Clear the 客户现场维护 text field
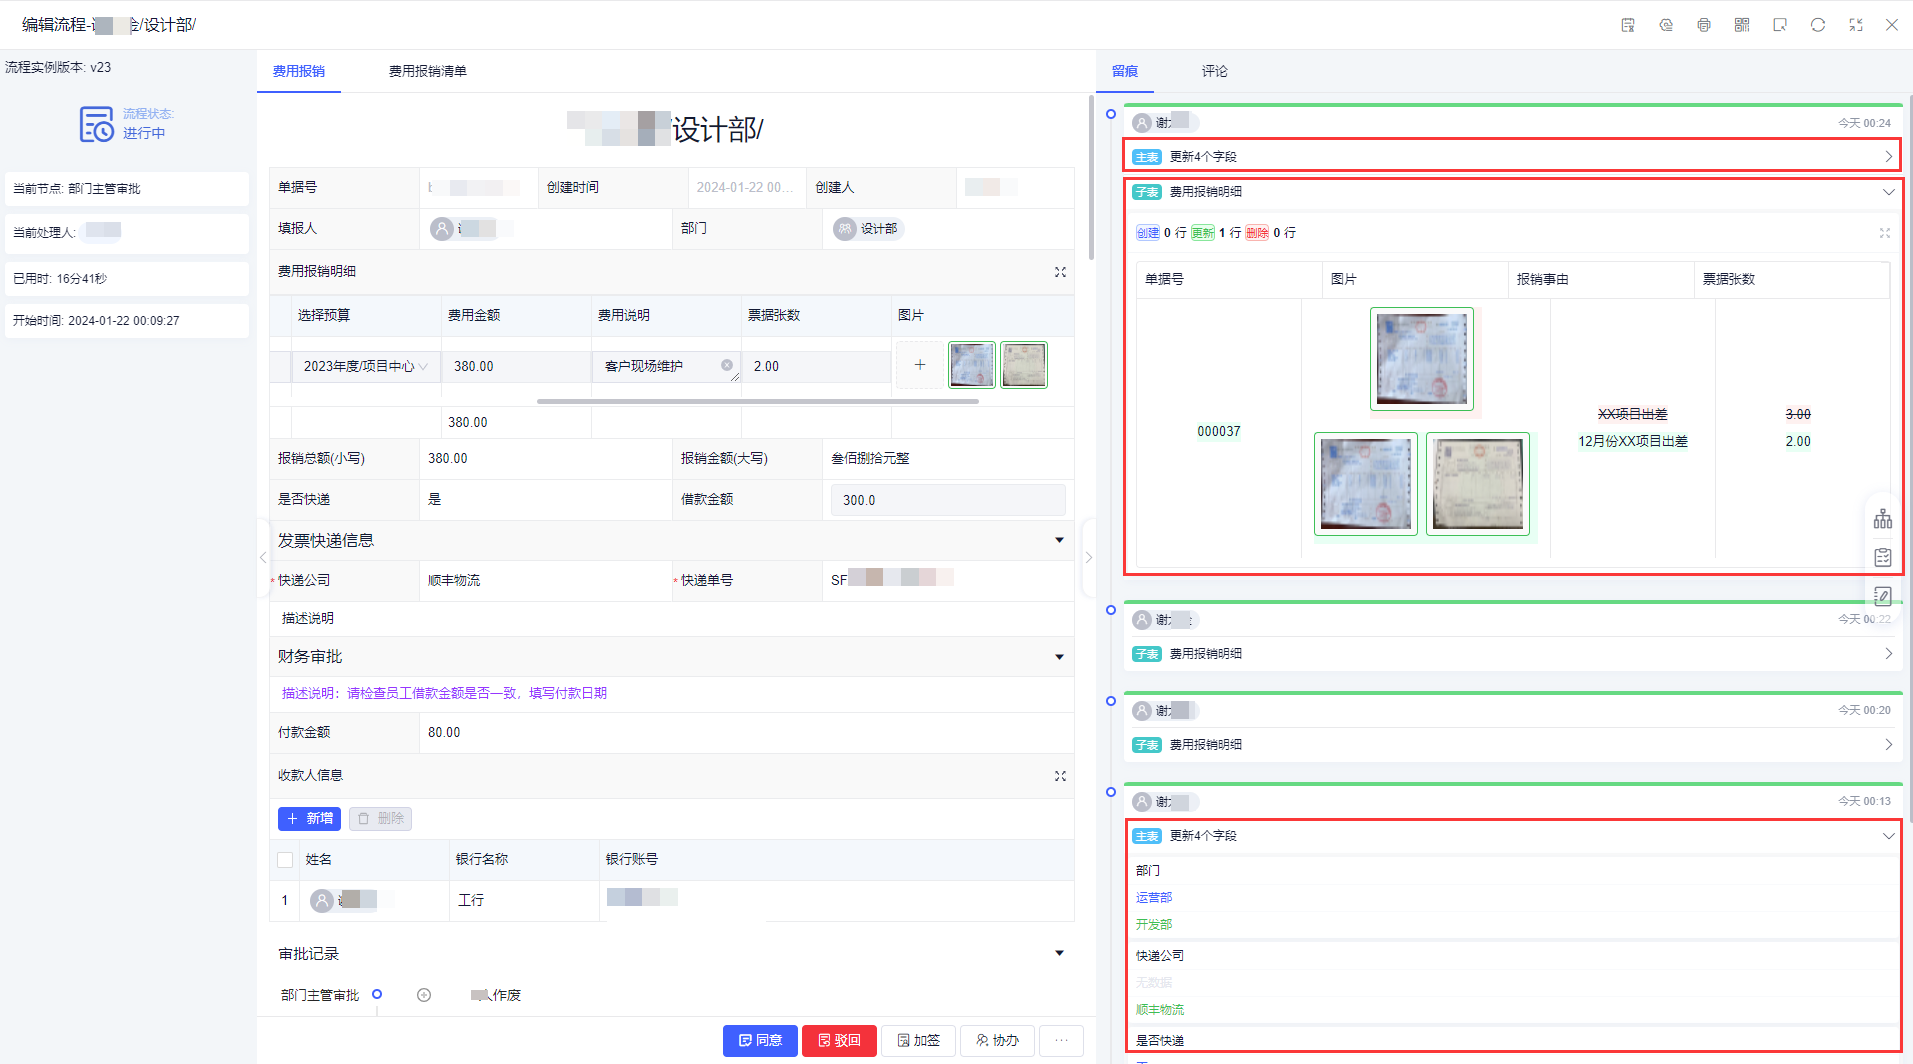Viewport: 1913px width, 1064px height. pos(727,365)
